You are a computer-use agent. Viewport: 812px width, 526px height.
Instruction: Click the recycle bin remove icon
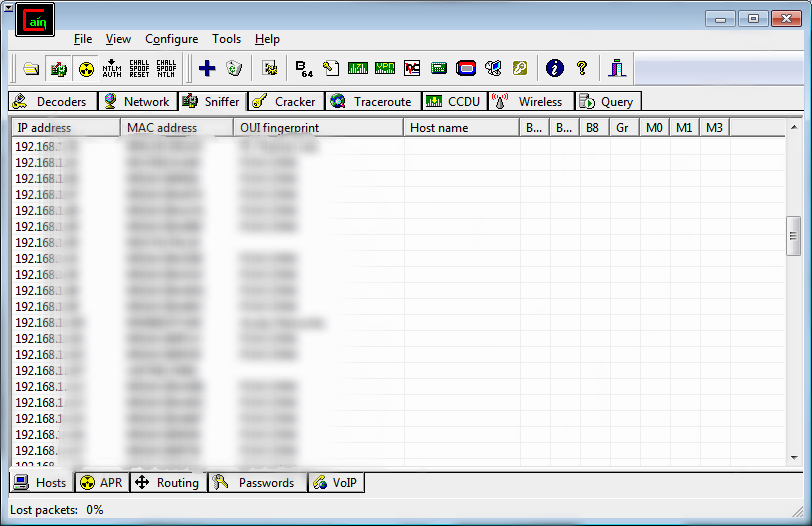[x=234, y=68]
